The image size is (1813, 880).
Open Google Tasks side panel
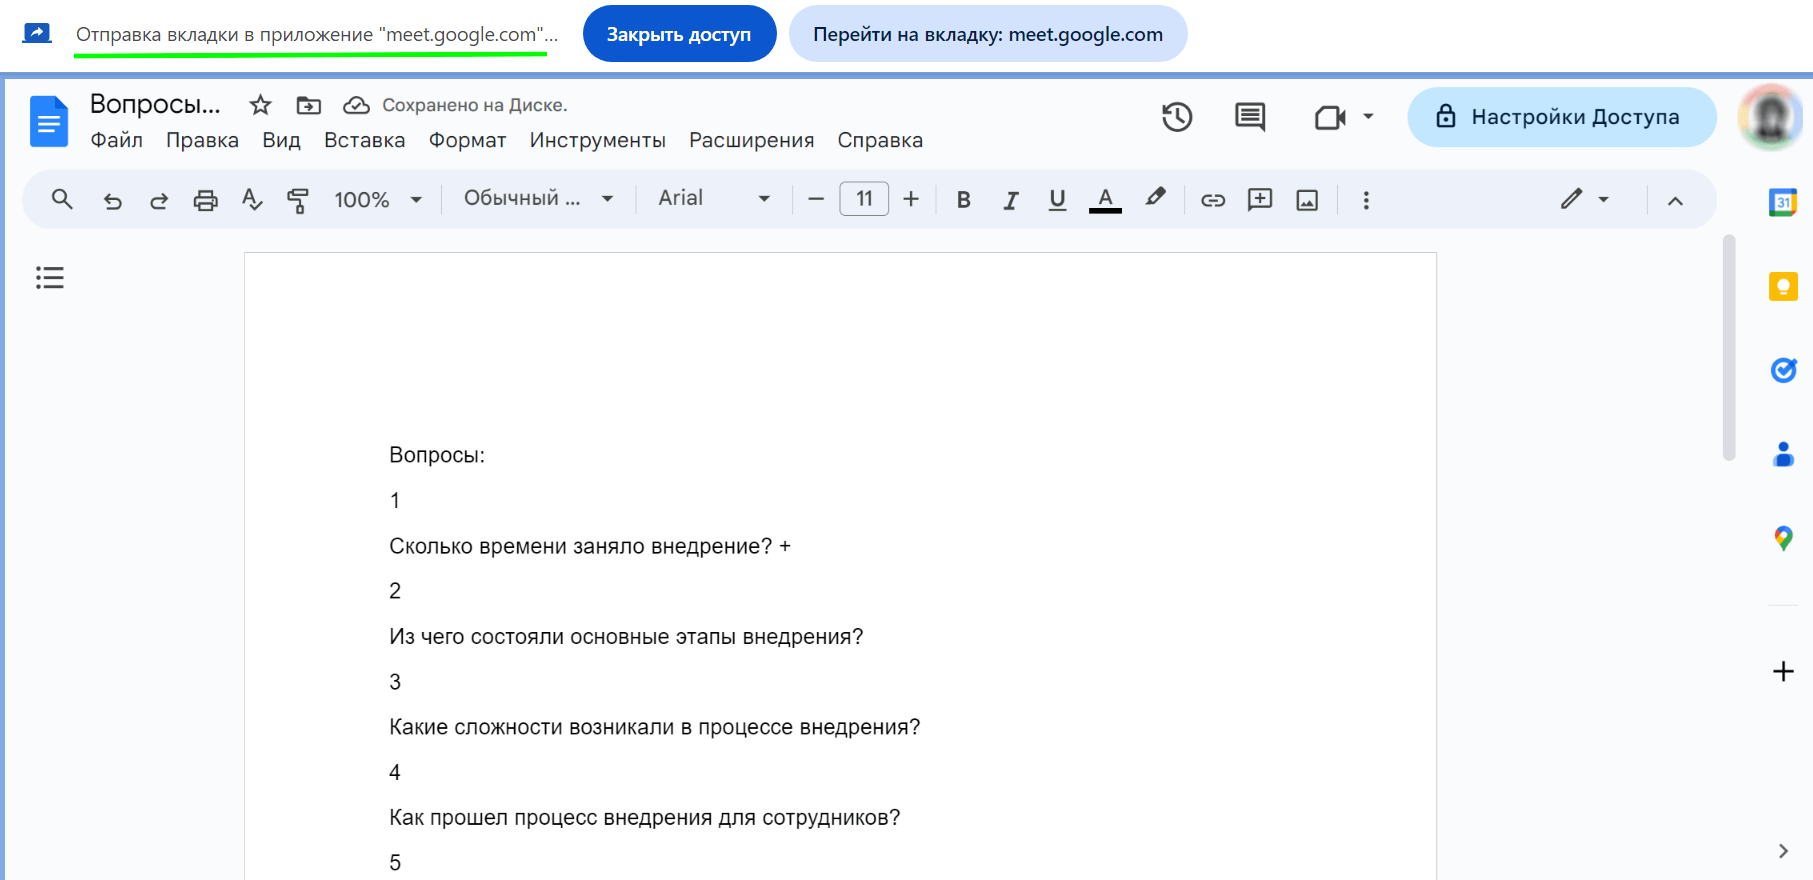coord(1783,370)
